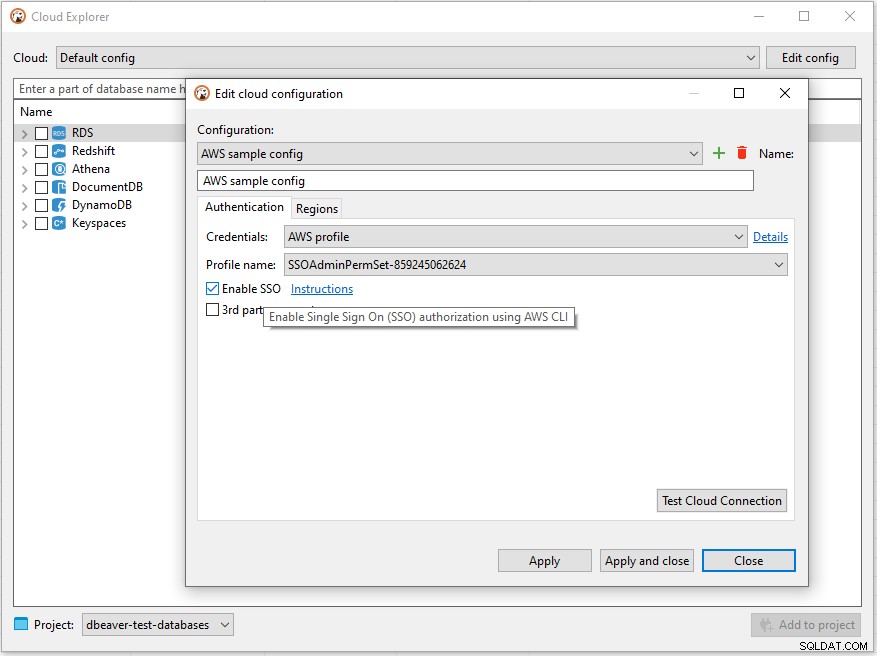The height and width of the screenshot is (656, 877).
Task: Tick the DynamoDB checkbox
Action: pyautogui.click(x=41, y=205)
